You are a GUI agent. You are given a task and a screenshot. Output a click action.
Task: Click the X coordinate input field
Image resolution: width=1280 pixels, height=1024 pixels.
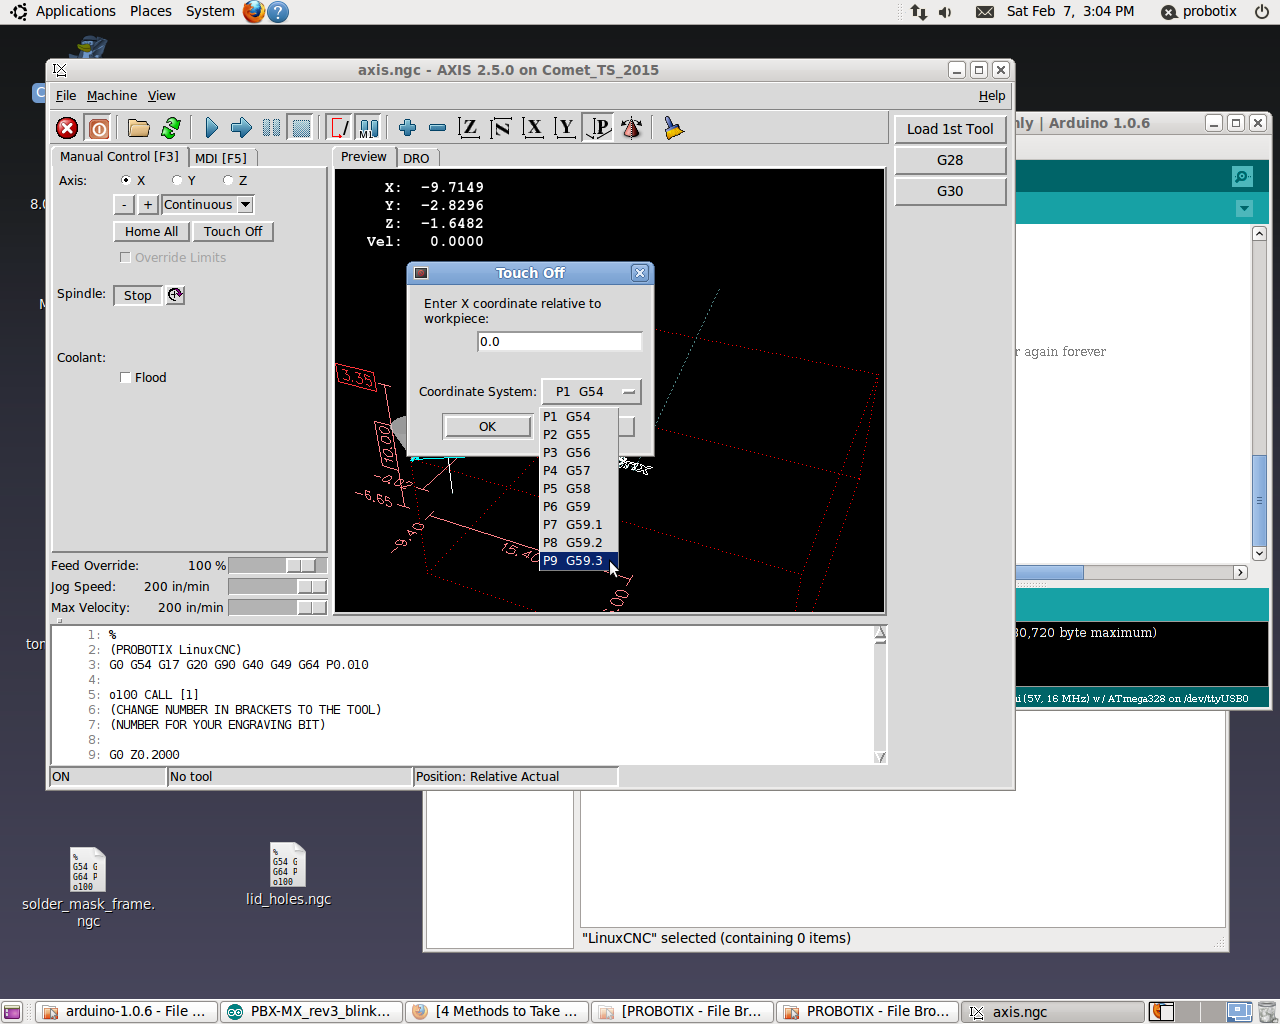559,342
